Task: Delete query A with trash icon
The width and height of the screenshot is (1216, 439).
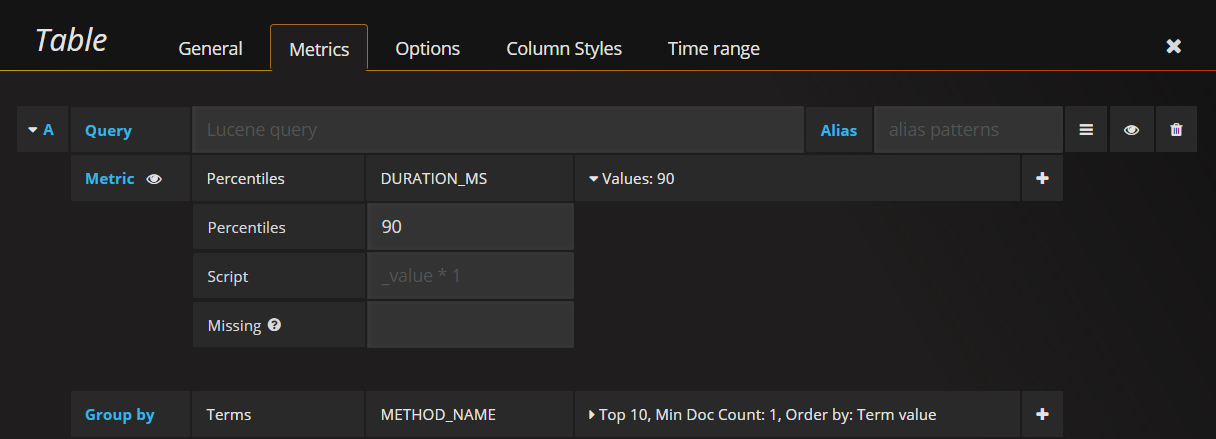Action: (x=1176, y=130)
